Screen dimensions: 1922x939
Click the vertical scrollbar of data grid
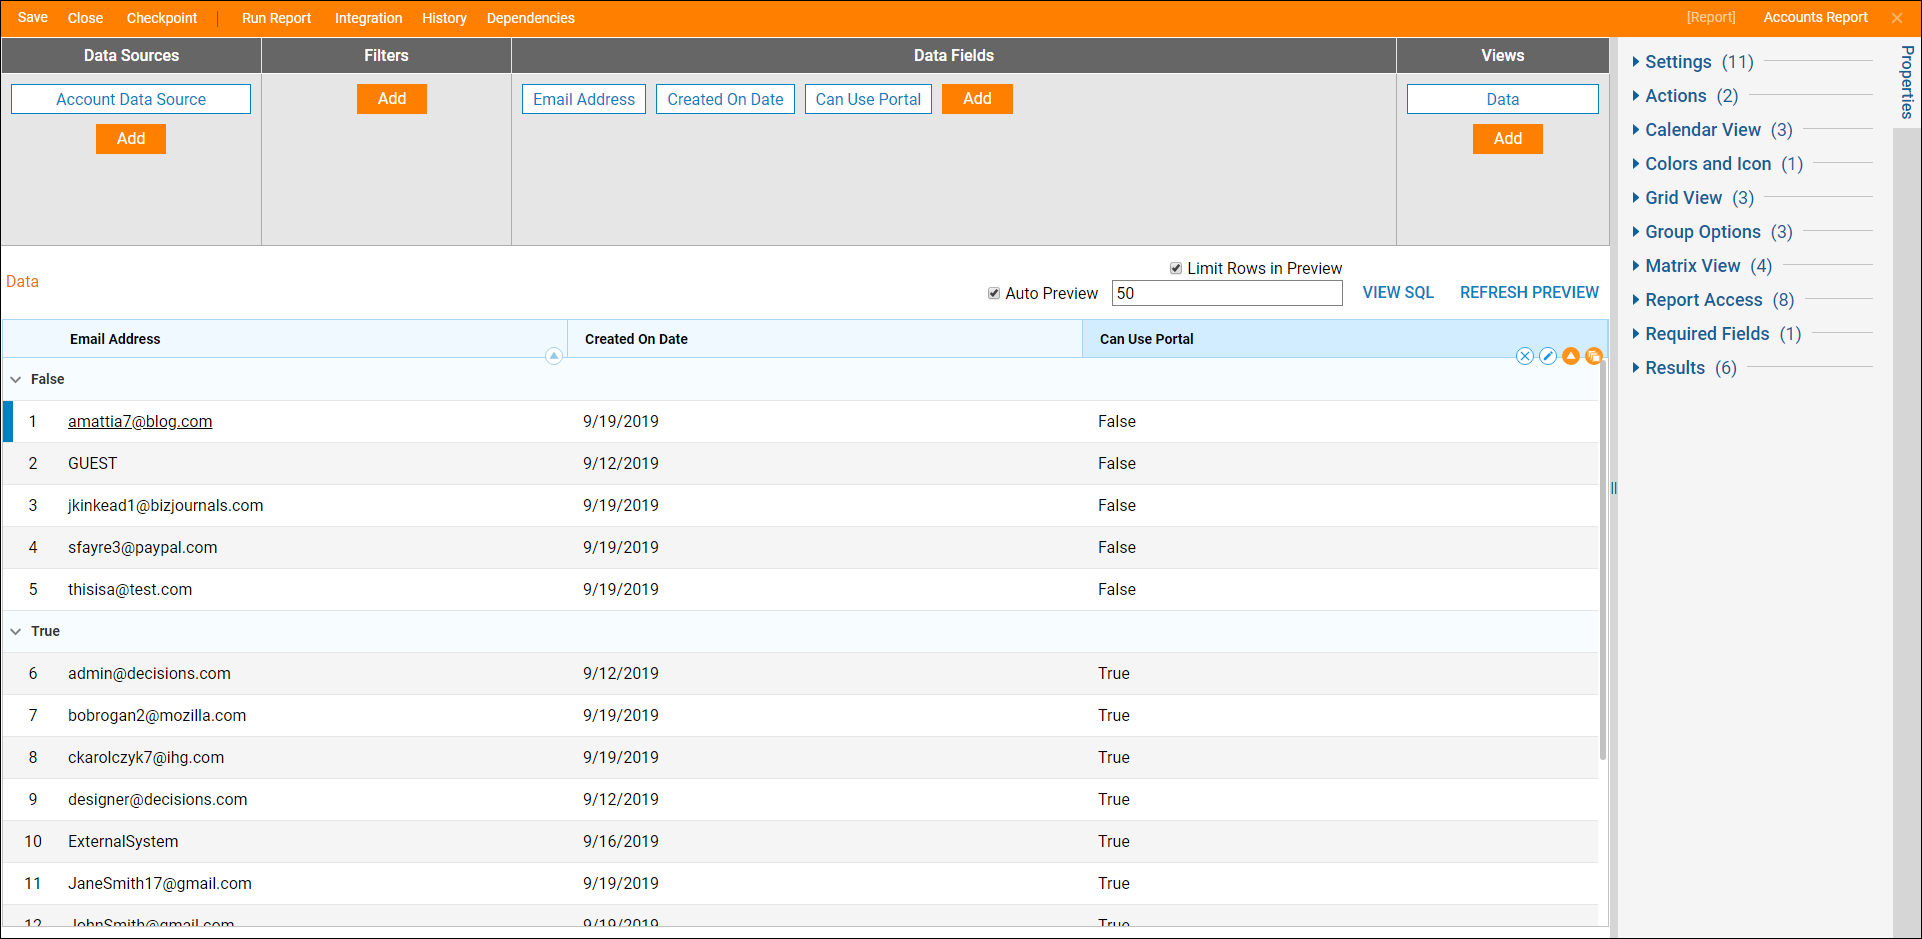1603,560
